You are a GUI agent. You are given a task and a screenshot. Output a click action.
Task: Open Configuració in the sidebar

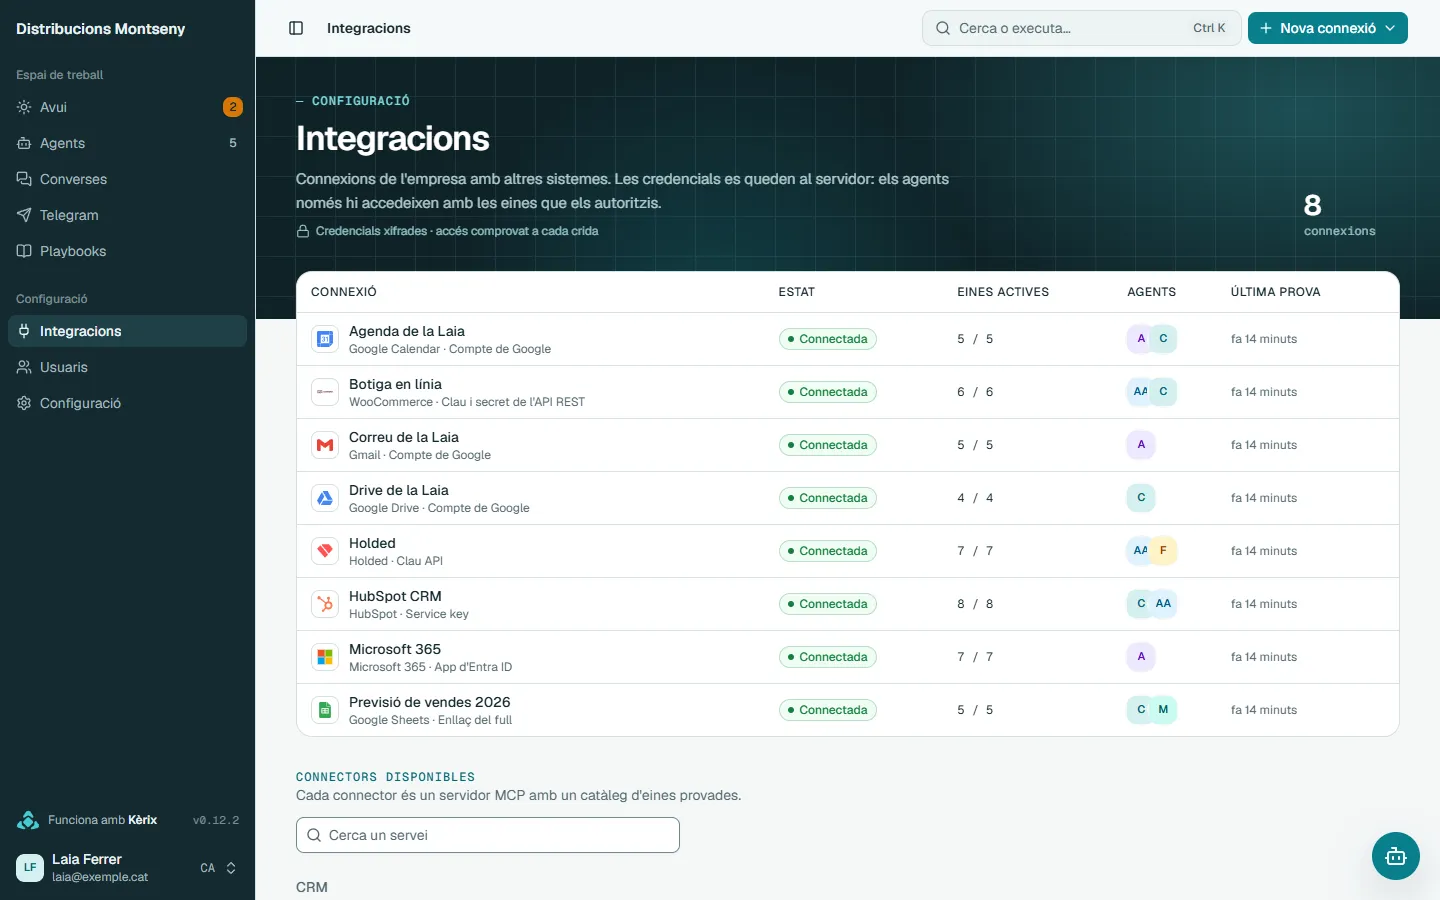coord(127,403)
